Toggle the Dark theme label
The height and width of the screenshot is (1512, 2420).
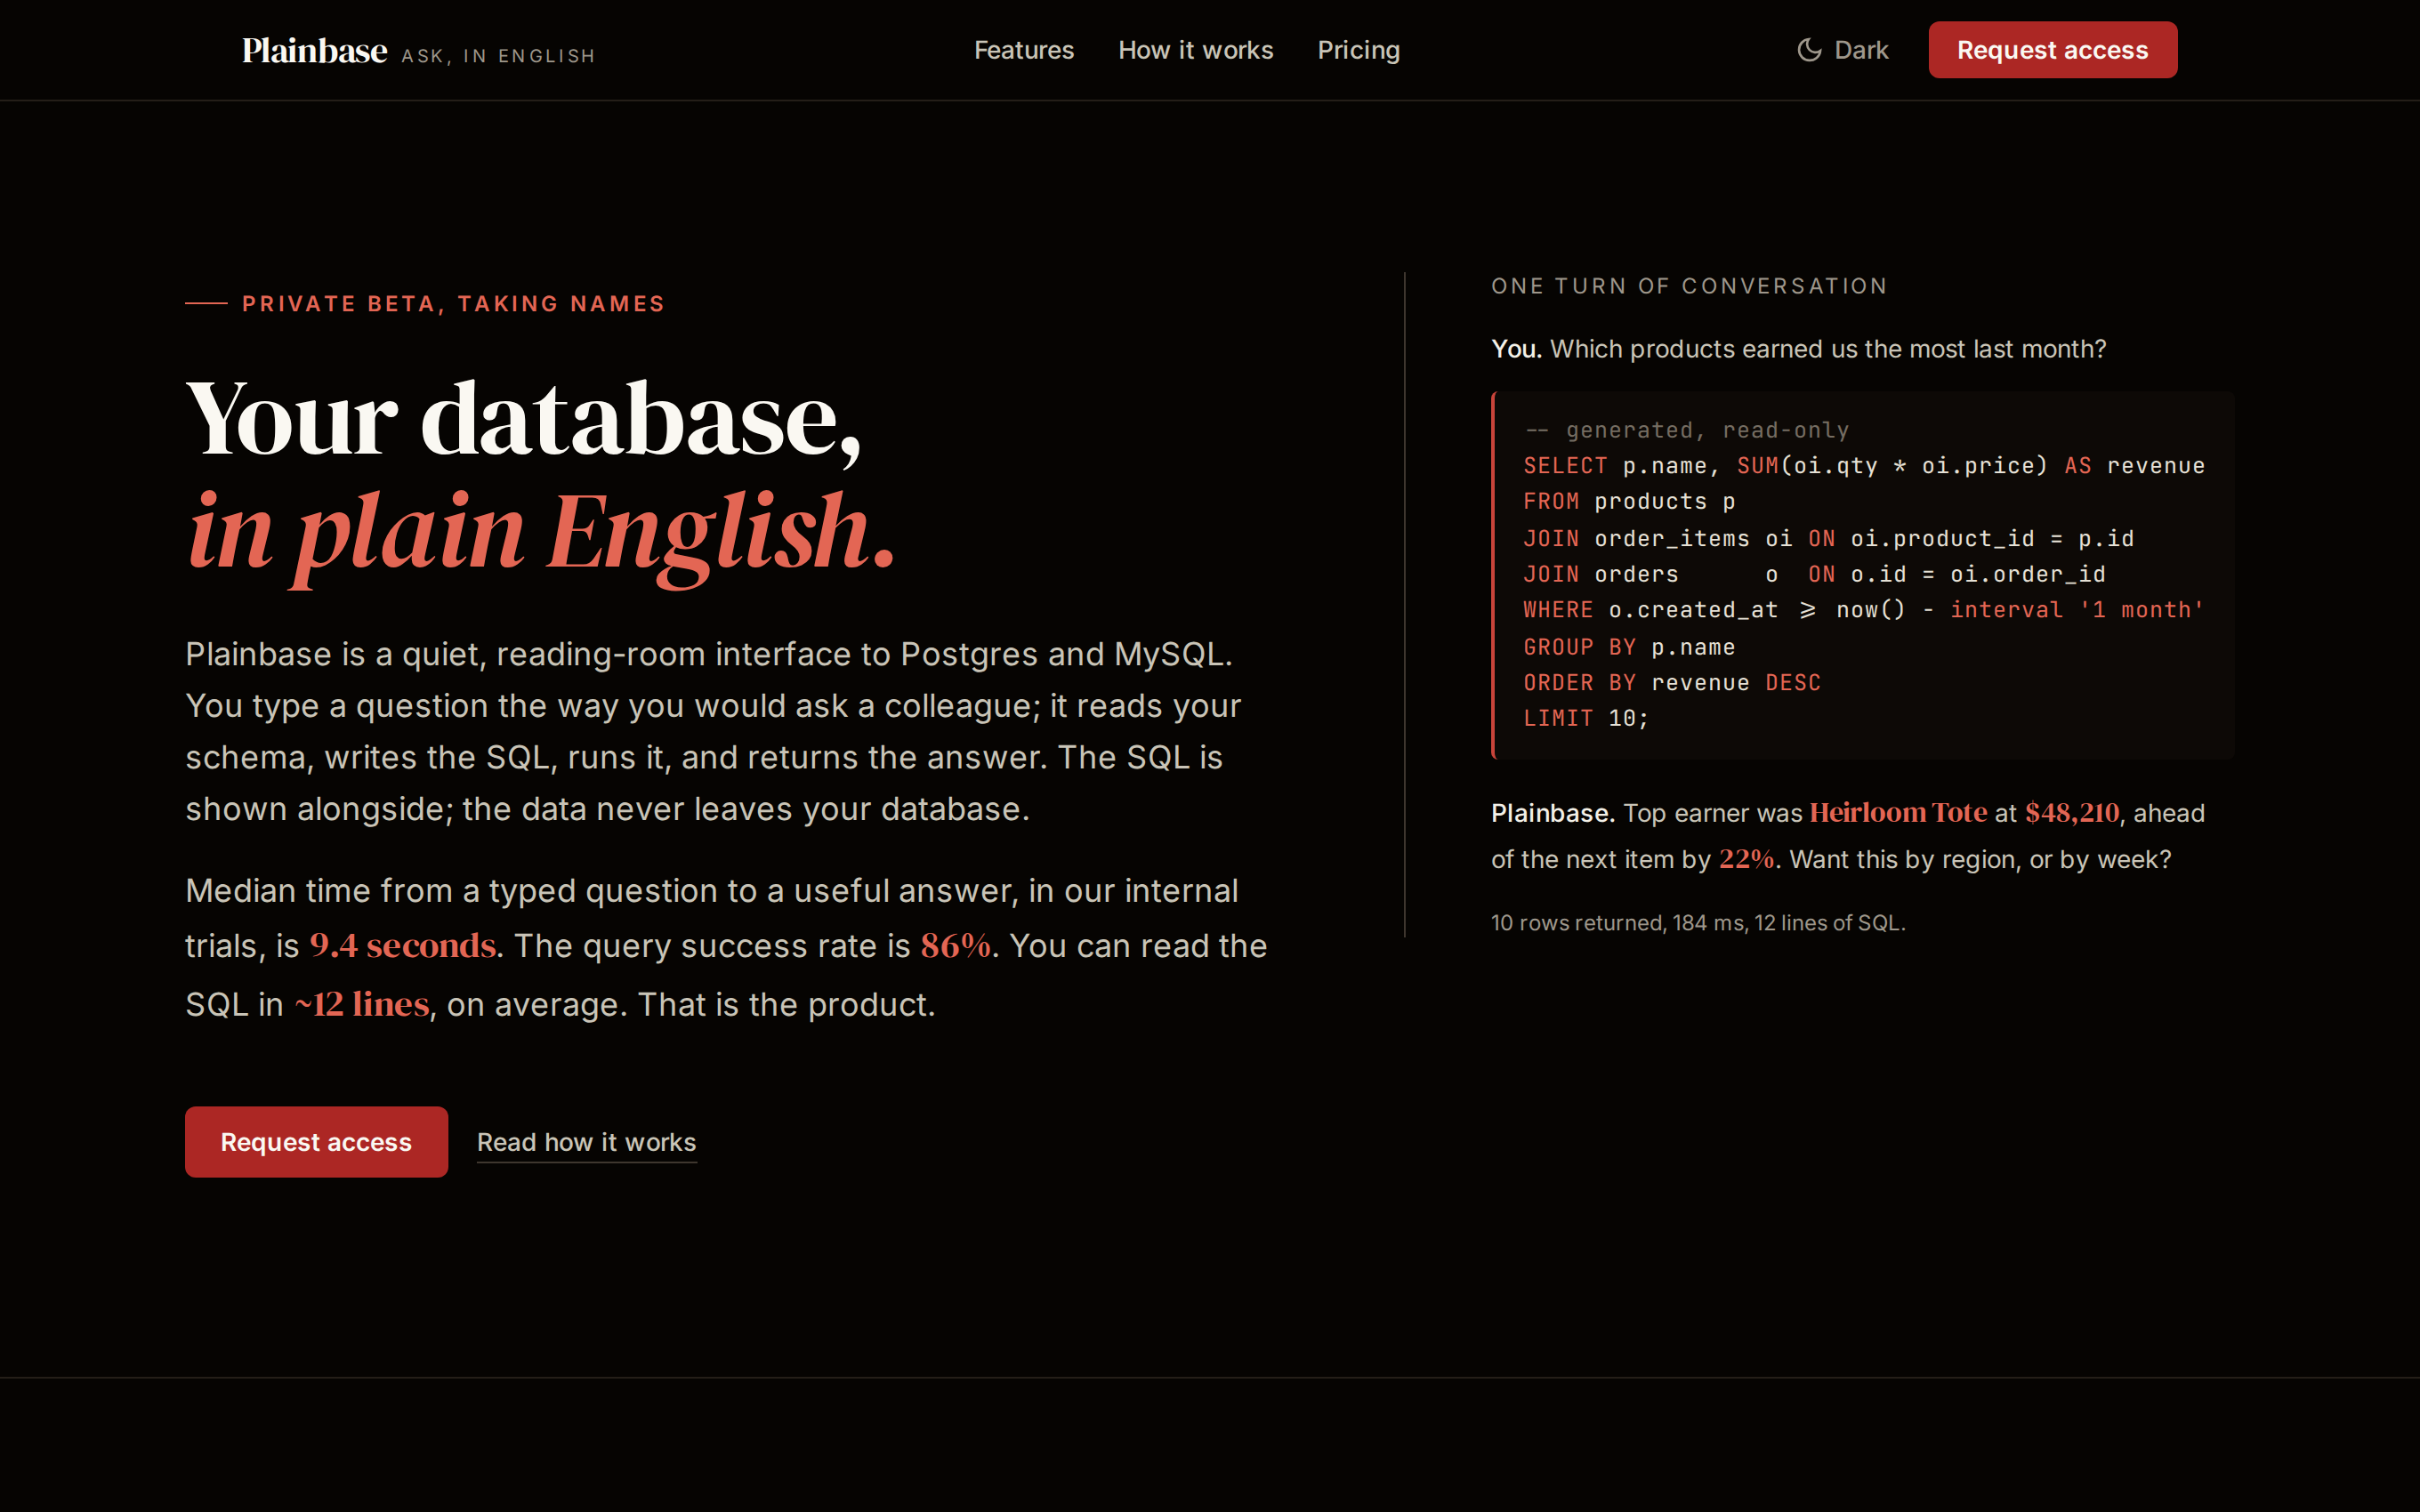pyautogui.click(x=1861, y=50)
